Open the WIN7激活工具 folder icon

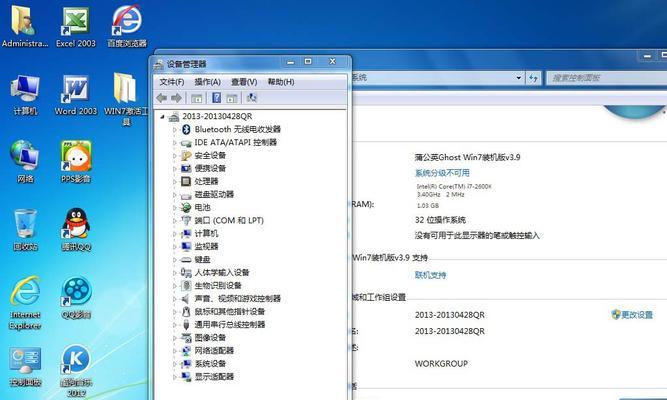[x=126, y=99]
